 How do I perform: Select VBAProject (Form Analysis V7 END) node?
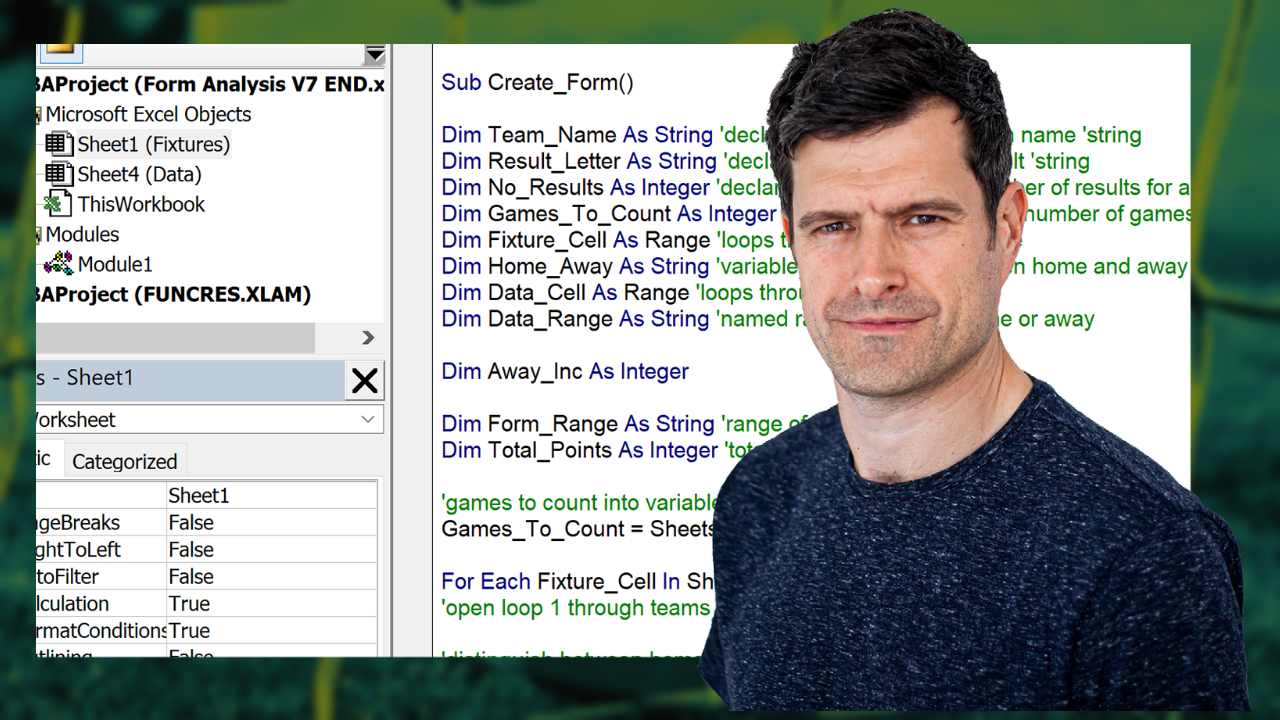tap(208, 84)
